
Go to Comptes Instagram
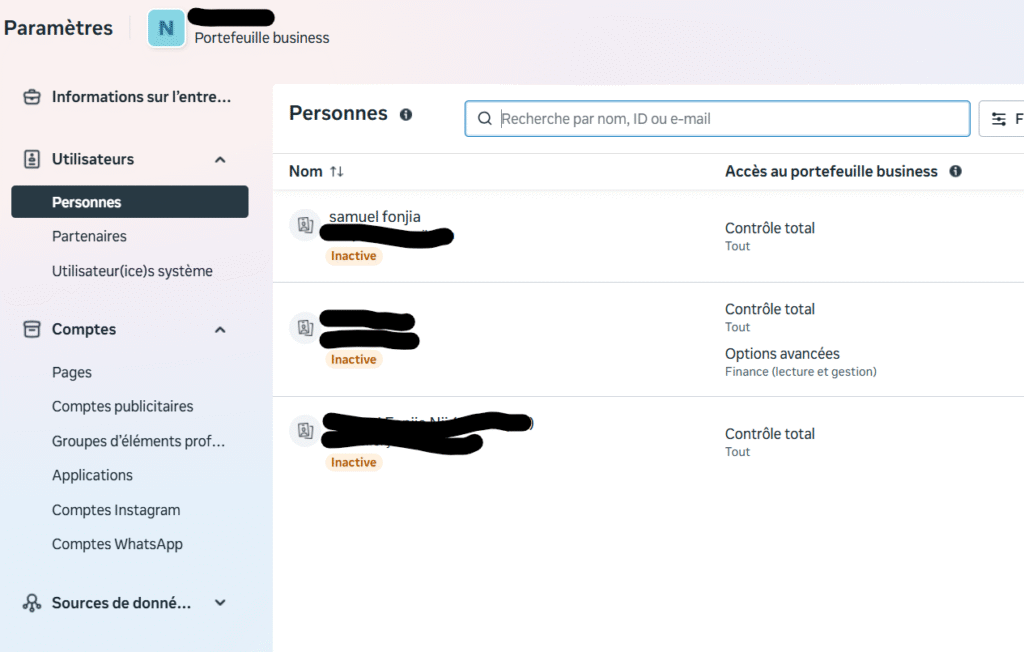[116, 510]
